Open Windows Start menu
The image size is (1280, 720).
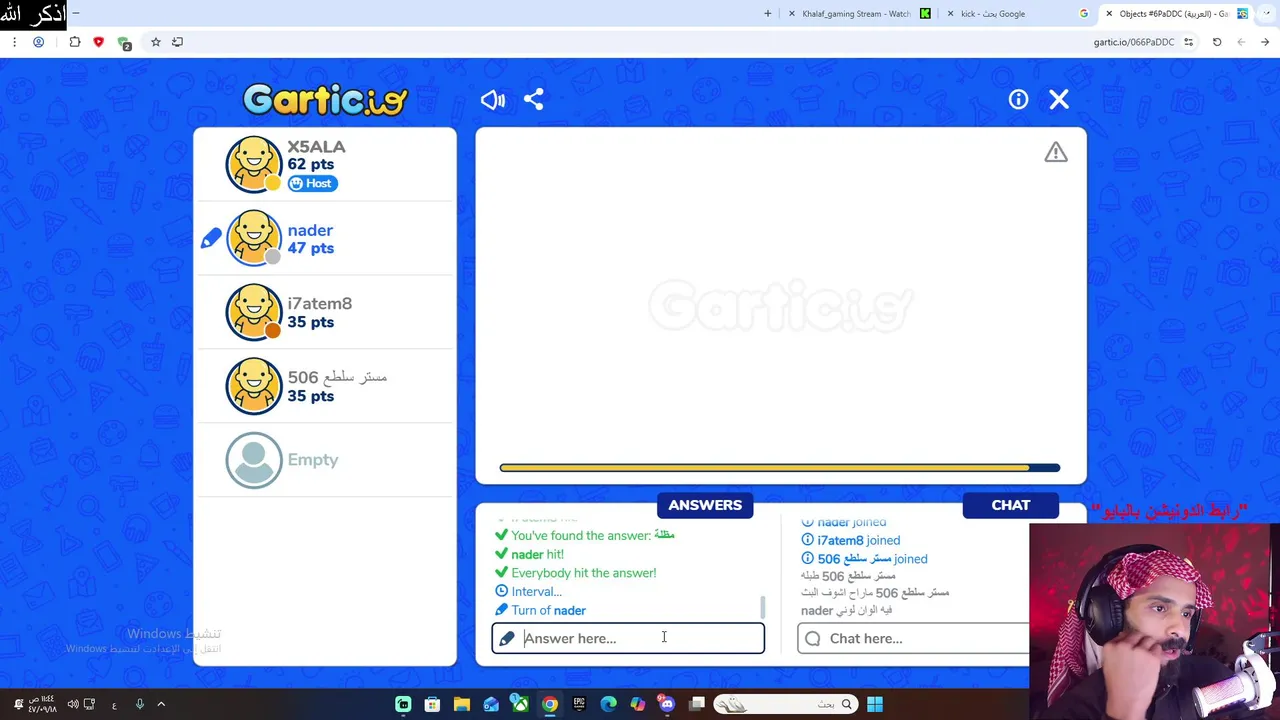point(875,704)
